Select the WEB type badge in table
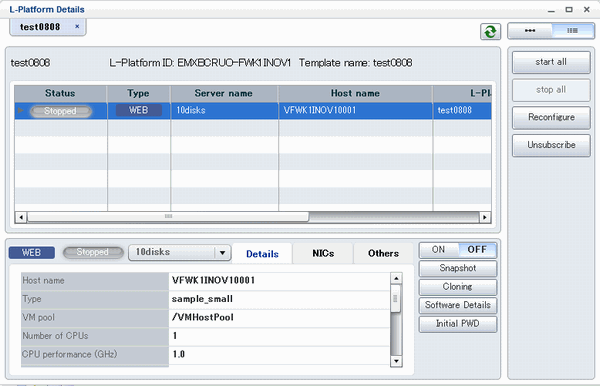600x386 pixels. [139, 110]
